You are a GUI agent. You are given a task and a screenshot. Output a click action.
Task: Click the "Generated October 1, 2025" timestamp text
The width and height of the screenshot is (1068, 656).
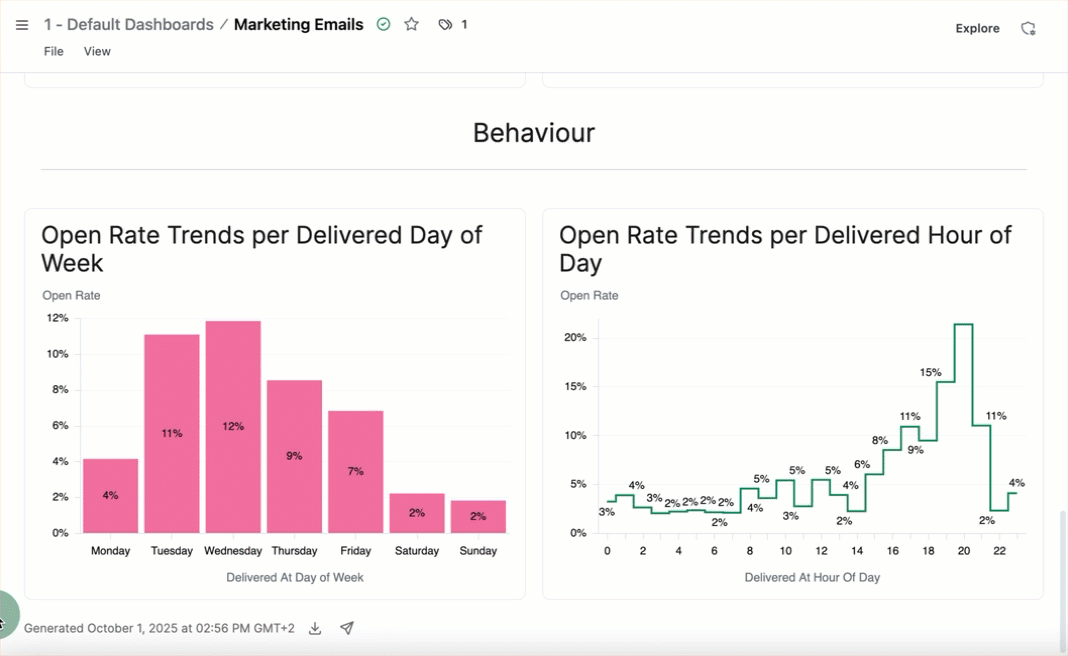[160, 628]
